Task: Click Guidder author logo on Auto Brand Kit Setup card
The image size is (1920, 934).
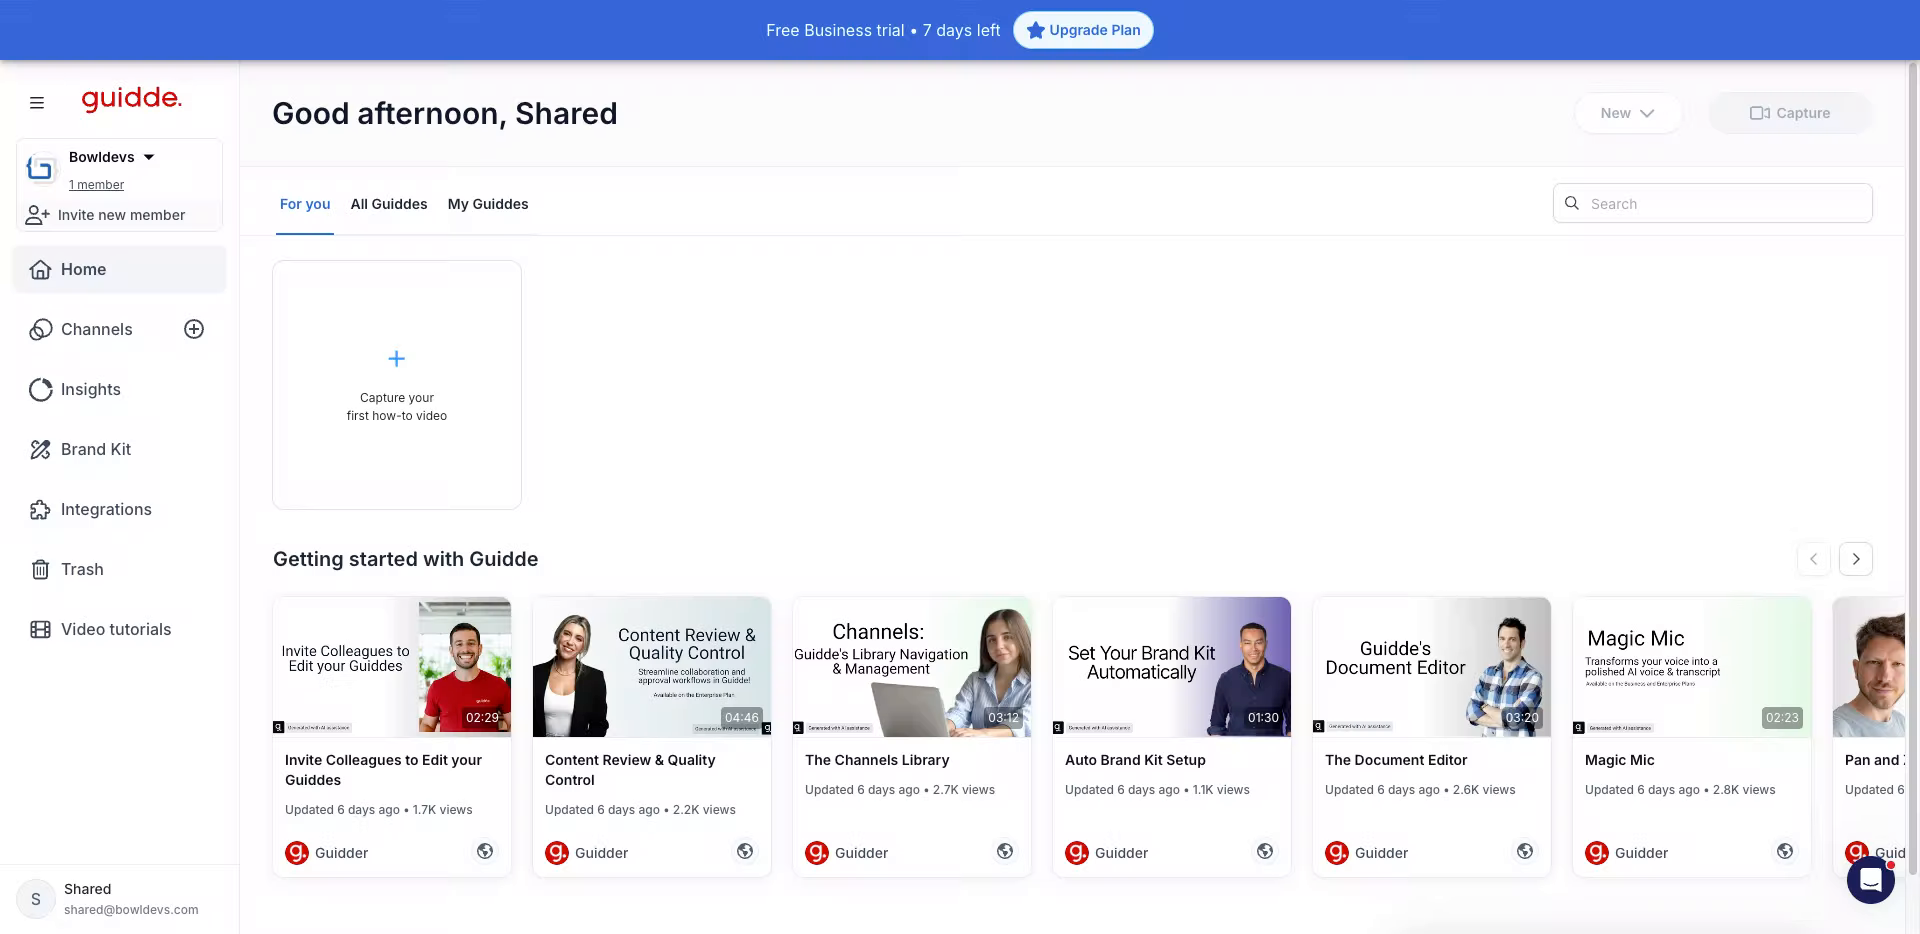Action: pos(1077,852)
